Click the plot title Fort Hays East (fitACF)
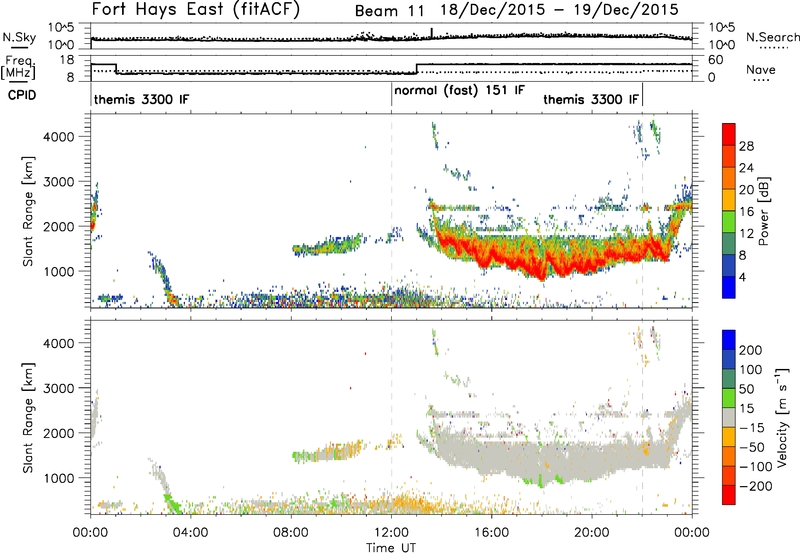 (195, 10)
